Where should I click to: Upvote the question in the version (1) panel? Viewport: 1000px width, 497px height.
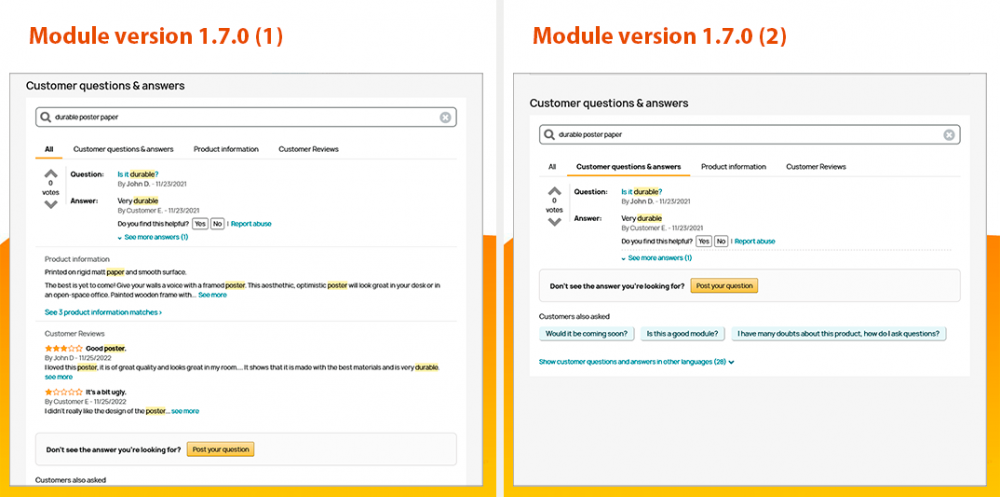[x=50, y=174]
